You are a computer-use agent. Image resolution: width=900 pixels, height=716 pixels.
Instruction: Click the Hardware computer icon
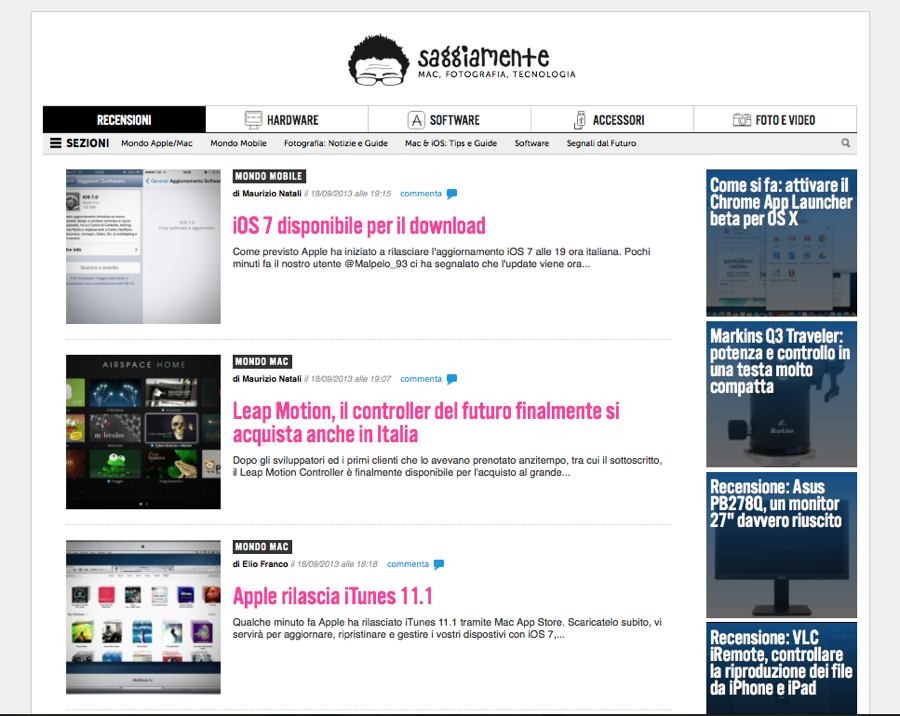253,120
